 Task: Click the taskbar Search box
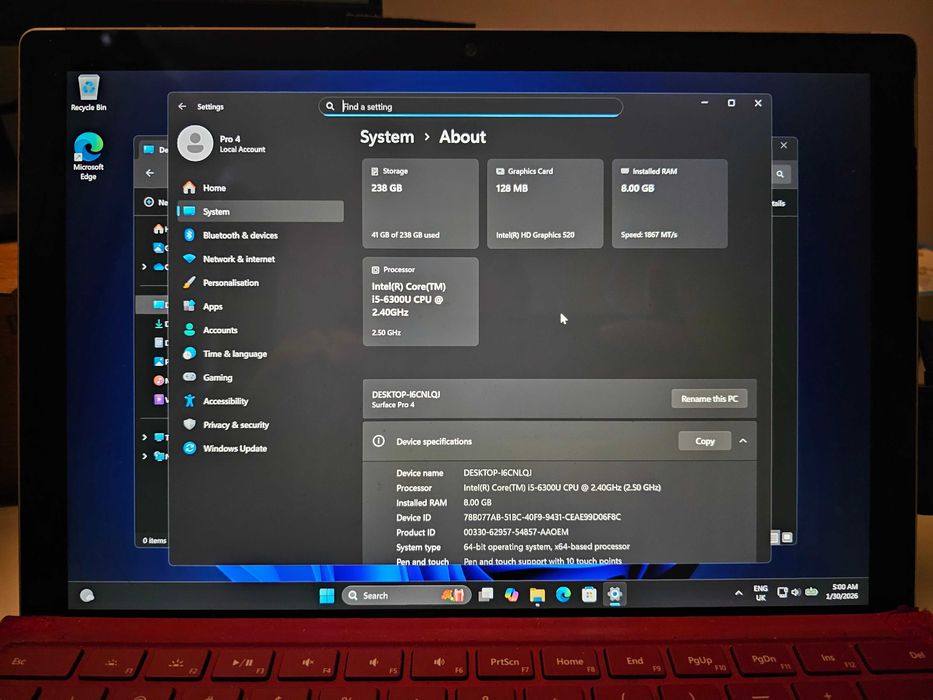click(x=406, y=595)
